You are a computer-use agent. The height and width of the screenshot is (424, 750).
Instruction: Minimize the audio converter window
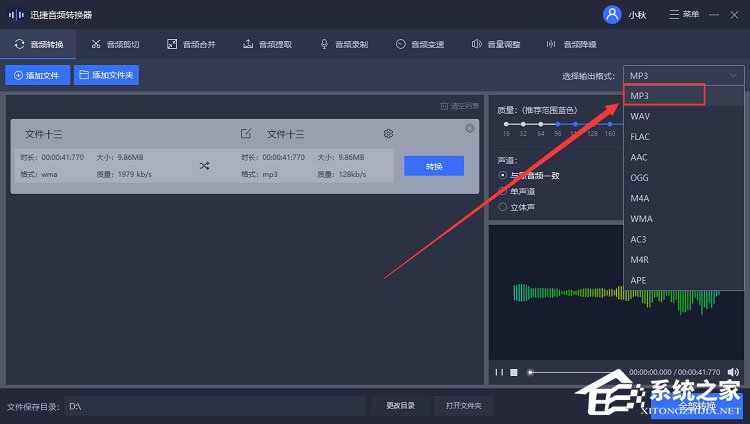click(x=714, y=15)
